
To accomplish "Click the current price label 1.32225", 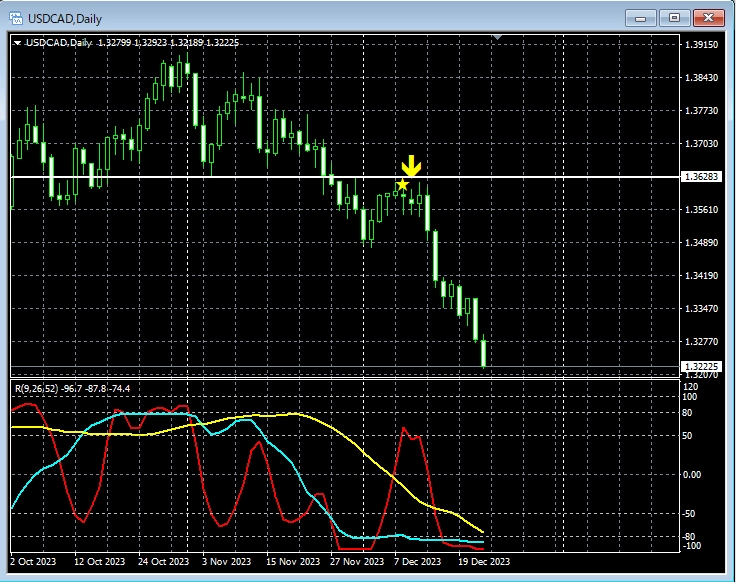I will tap(698, 367).
